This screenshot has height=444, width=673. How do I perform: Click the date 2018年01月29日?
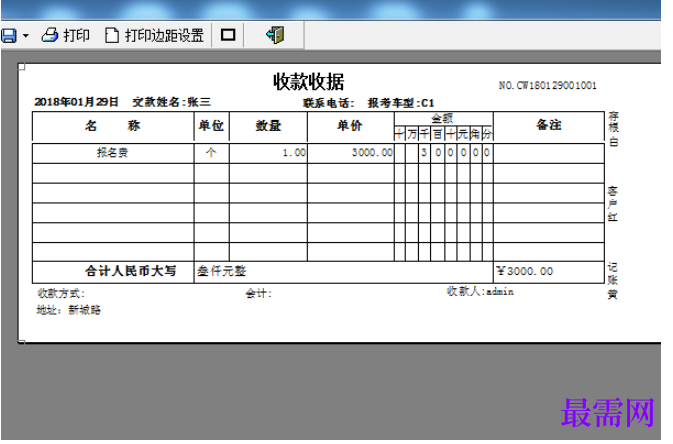point(76,102)
